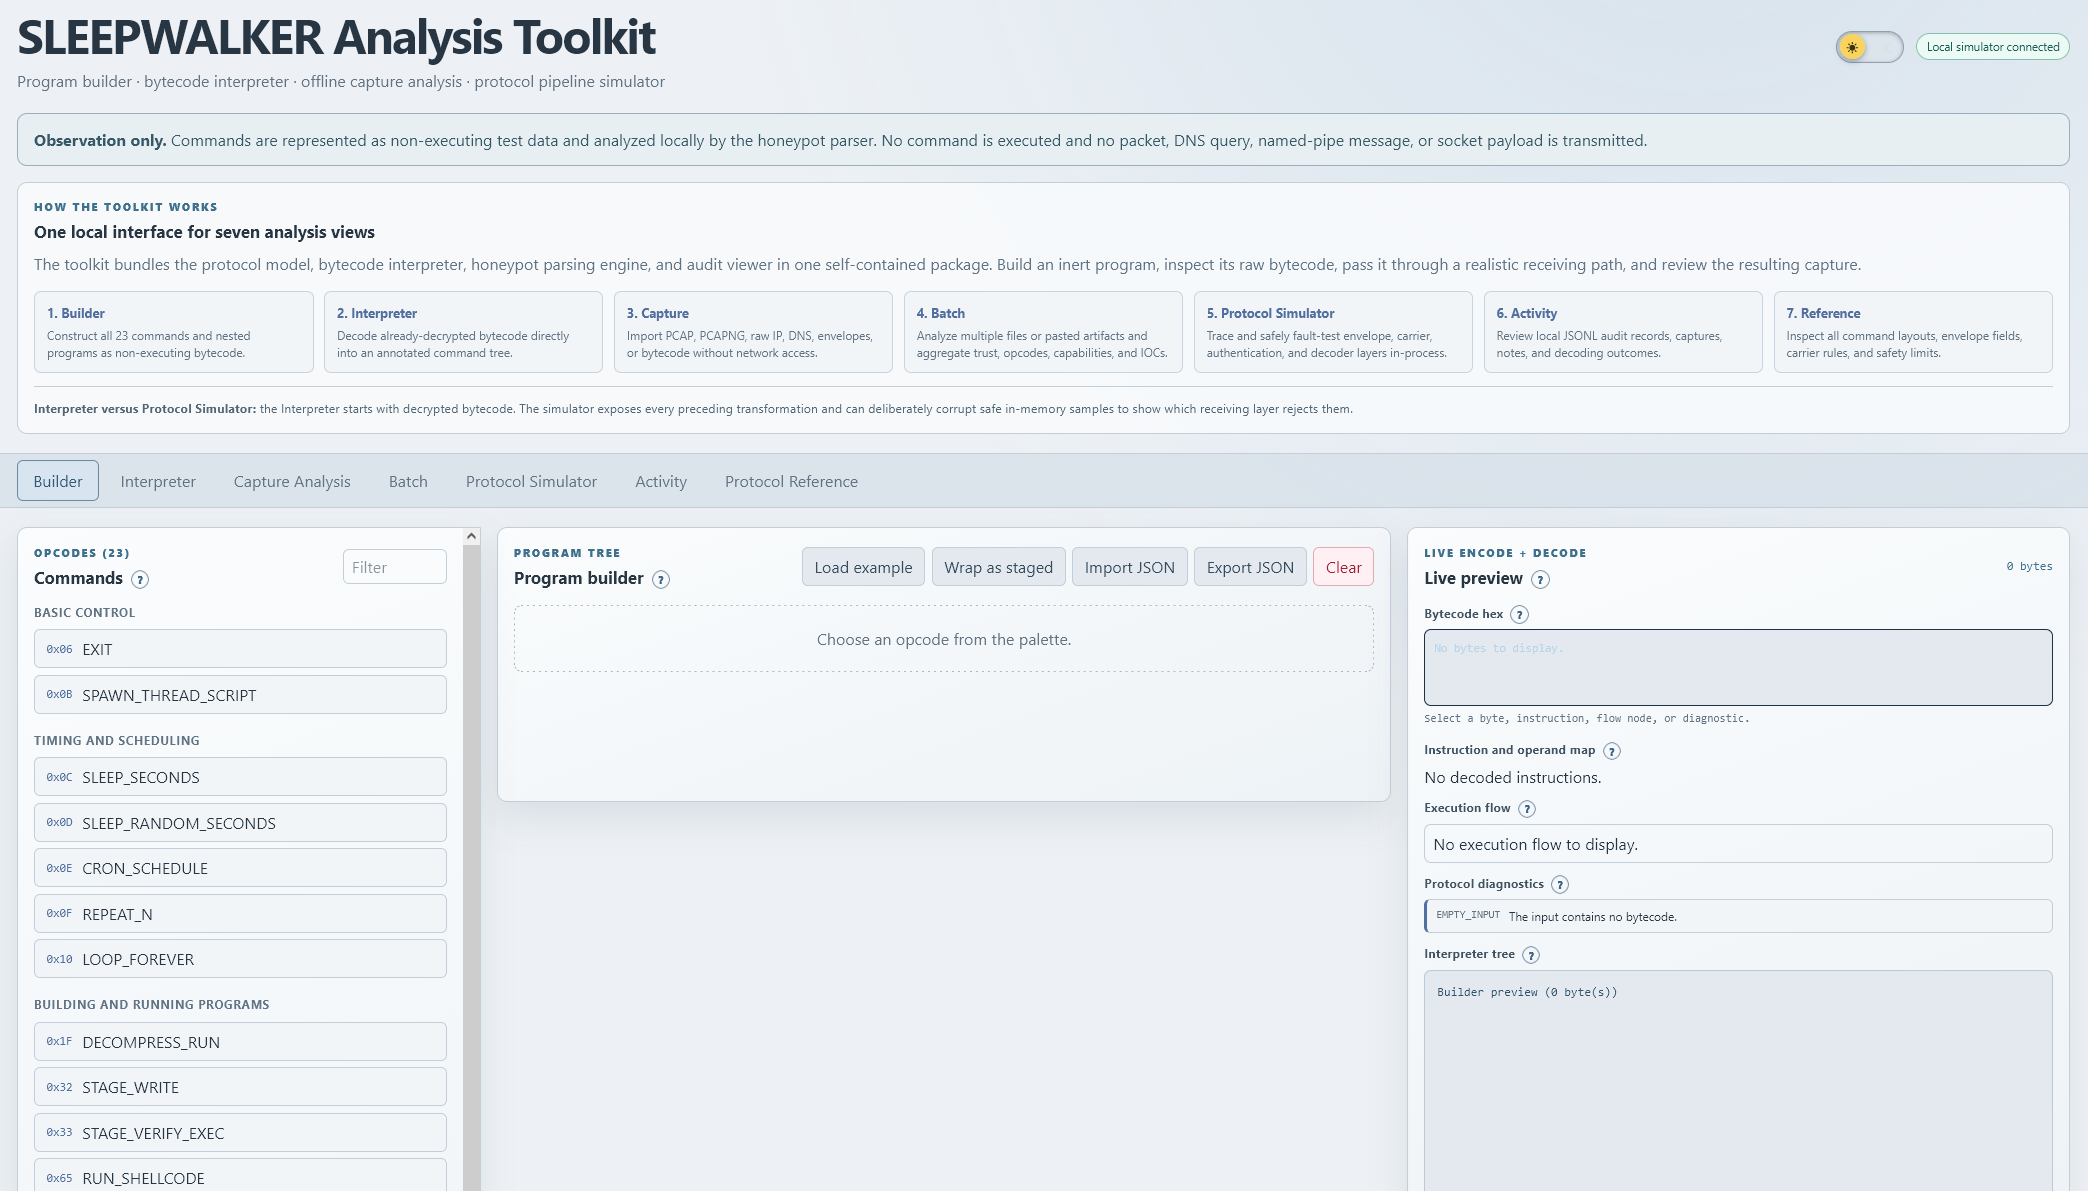This screenshot has height=1191, width=2088.
Task: Click the Wrap as staged button
Action: (998, 567)
